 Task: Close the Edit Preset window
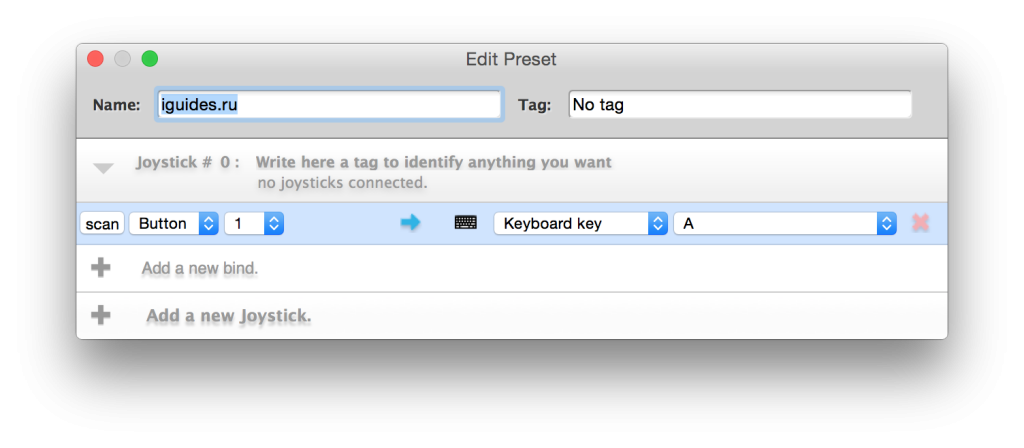(96, 59)
